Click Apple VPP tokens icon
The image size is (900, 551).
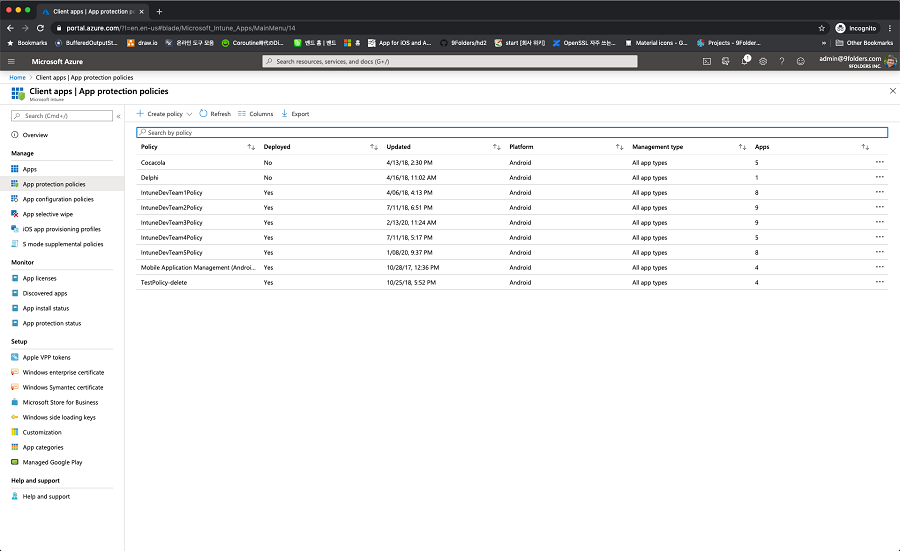15,357
